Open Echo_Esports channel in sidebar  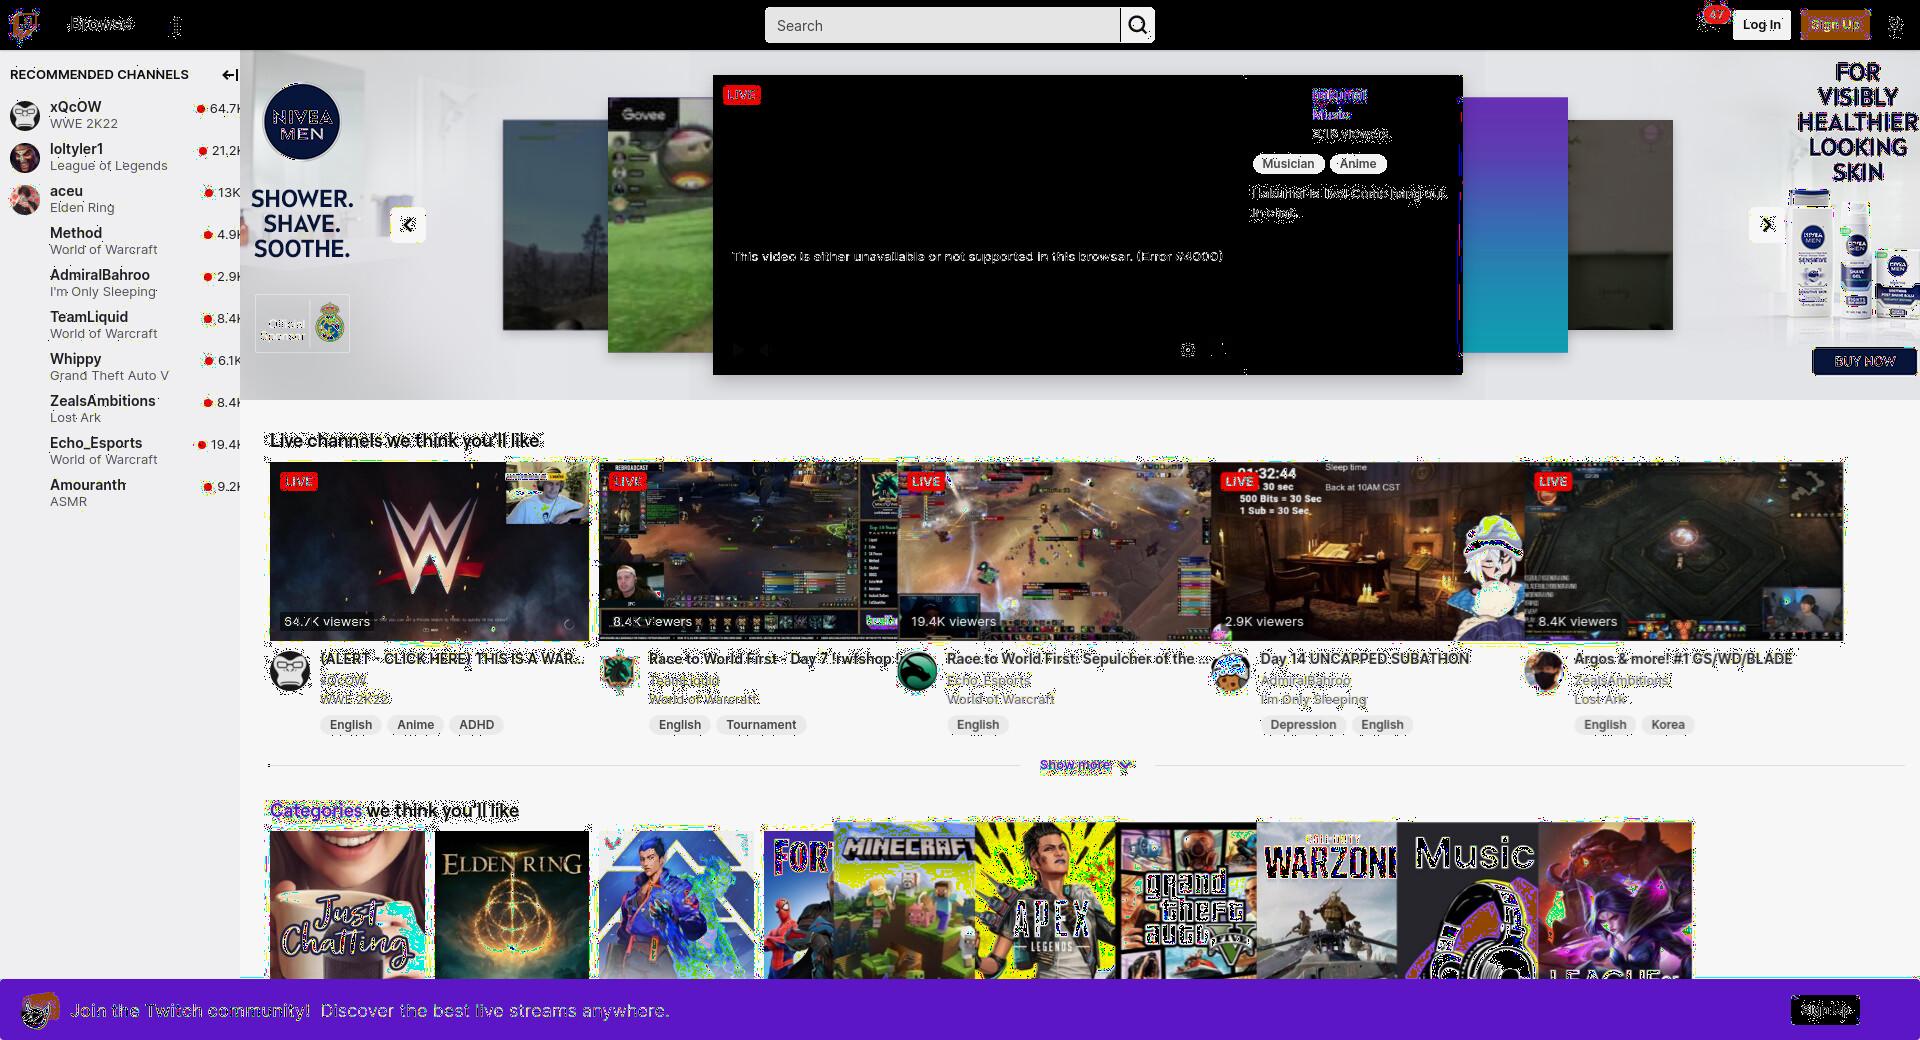(120, 451)
